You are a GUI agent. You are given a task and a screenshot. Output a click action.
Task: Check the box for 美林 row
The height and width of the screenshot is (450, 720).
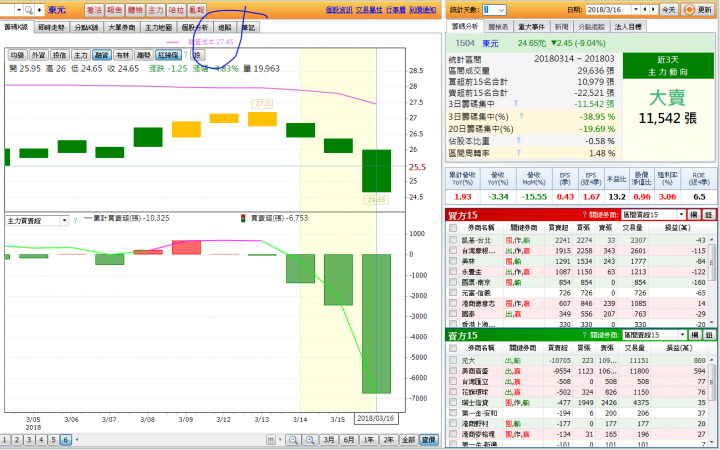453,261
